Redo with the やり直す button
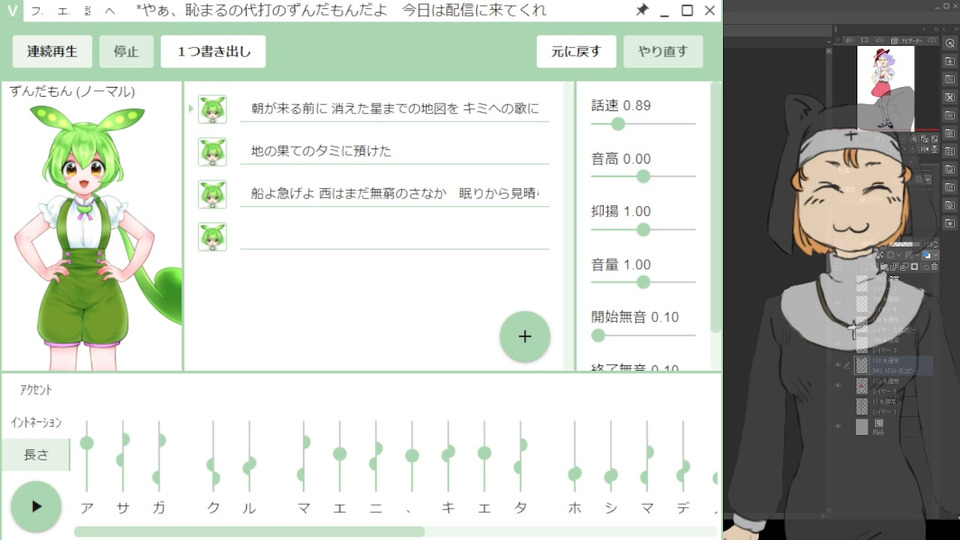The height and width of the screenshot is (540, 960). [x=663, y=51]
